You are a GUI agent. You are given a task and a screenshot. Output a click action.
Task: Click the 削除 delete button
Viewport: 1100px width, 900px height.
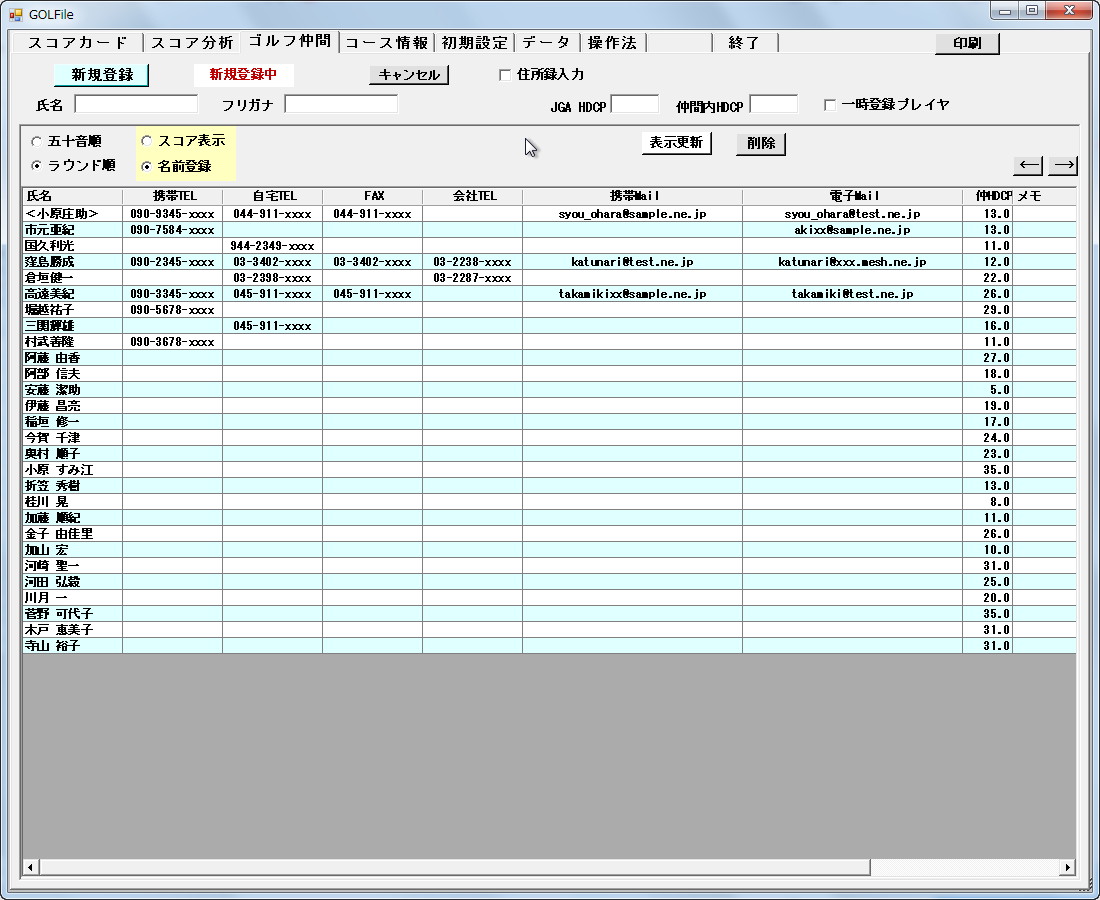pyautogui.click(x=761, y=143)
